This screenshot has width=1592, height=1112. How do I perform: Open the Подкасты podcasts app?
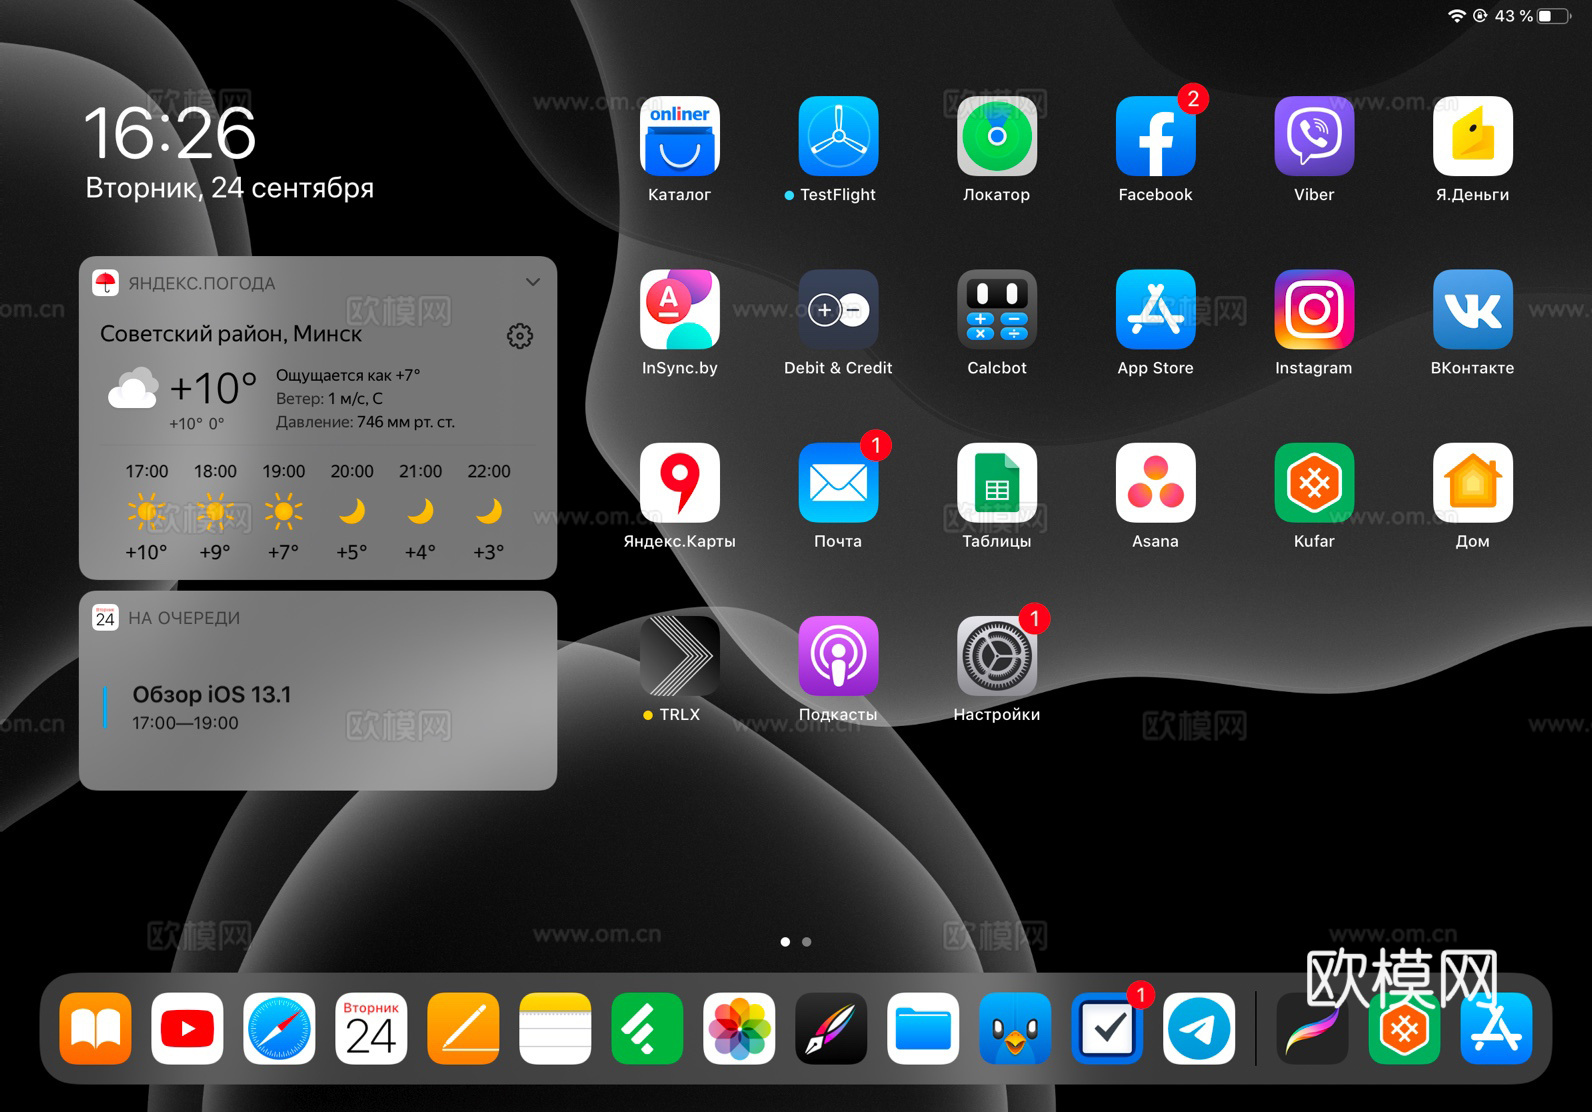[838, 656]
